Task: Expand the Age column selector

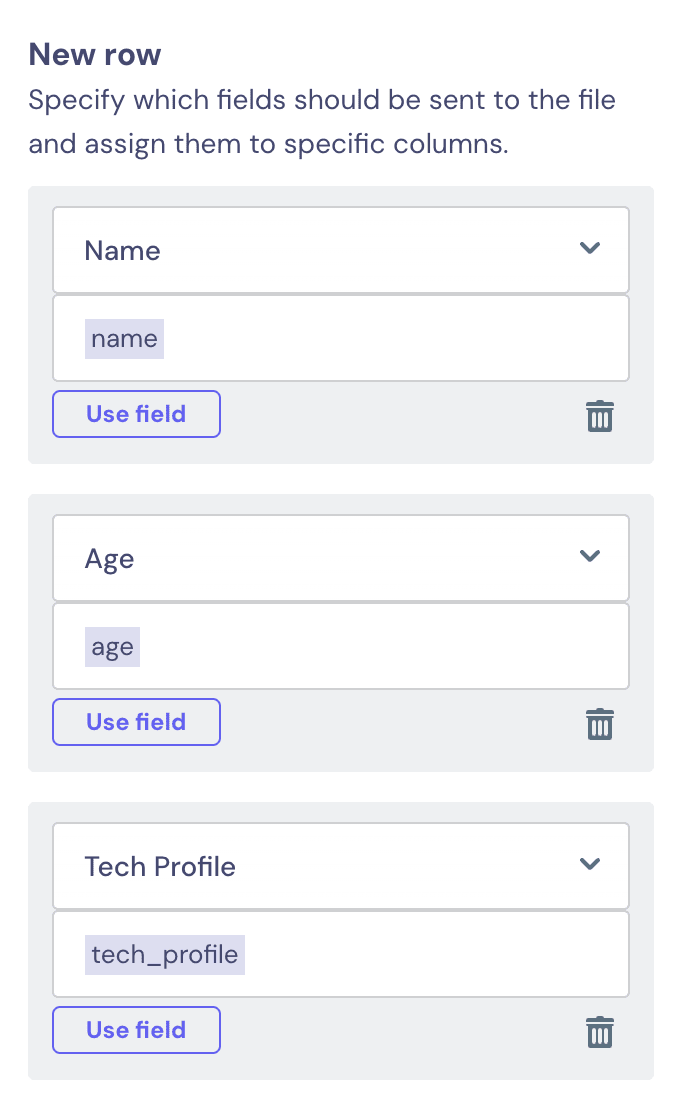Action: click(341, 558)
